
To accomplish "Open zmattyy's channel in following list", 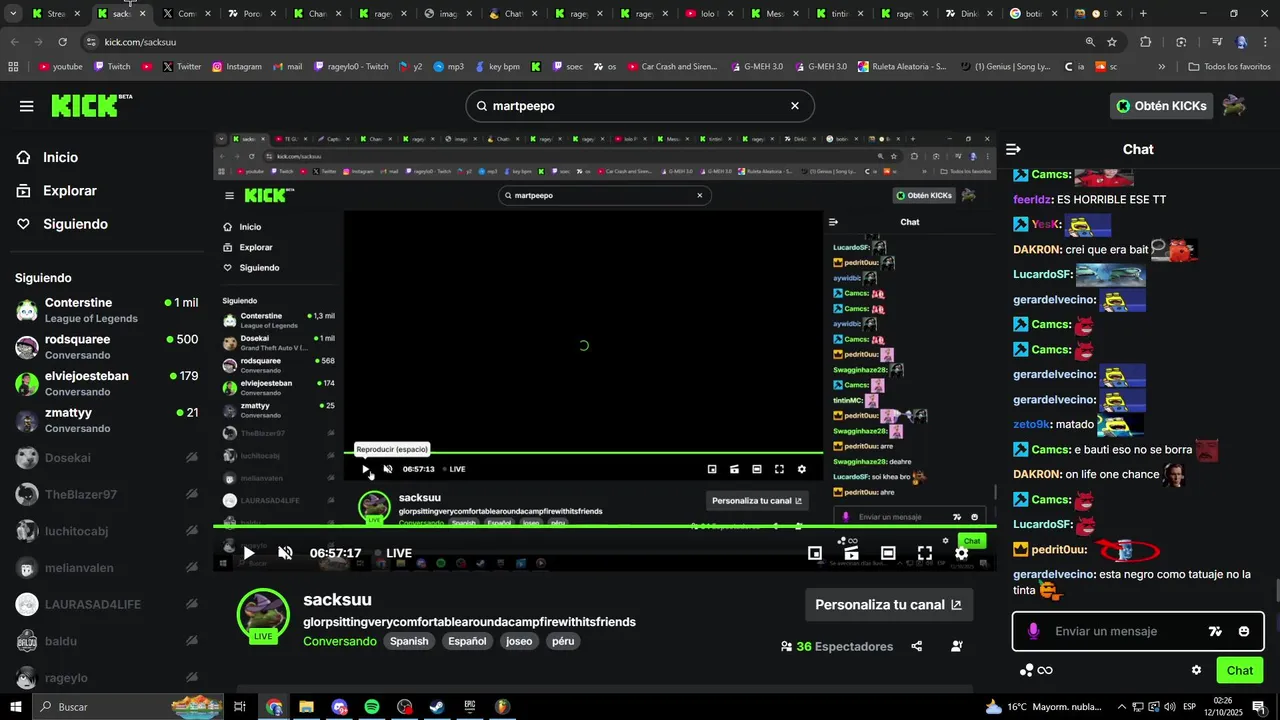I will click(x=106, y=420).
